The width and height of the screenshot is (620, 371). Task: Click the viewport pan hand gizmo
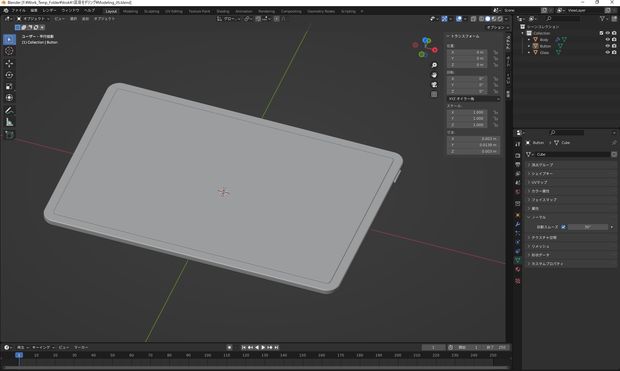click(434, 75)
